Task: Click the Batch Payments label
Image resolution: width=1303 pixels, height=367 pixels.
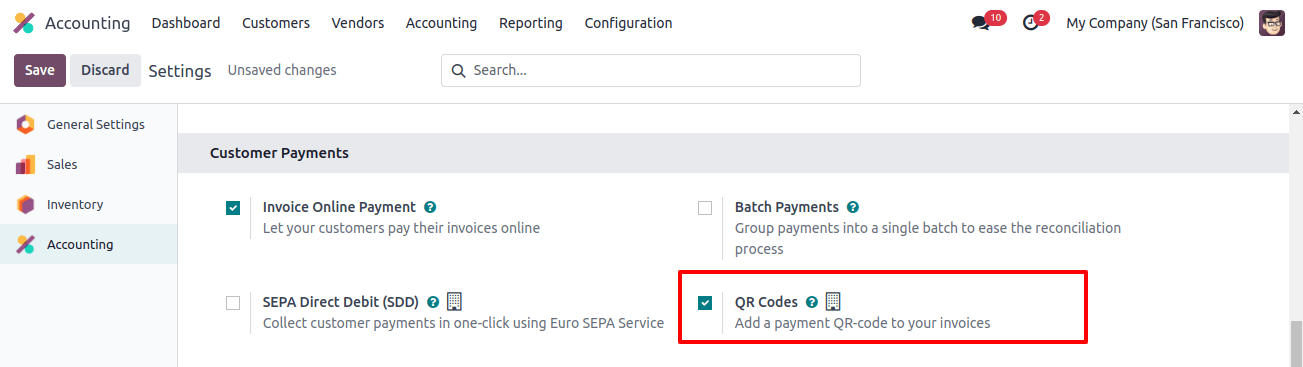Action: [x=787, y=207]
